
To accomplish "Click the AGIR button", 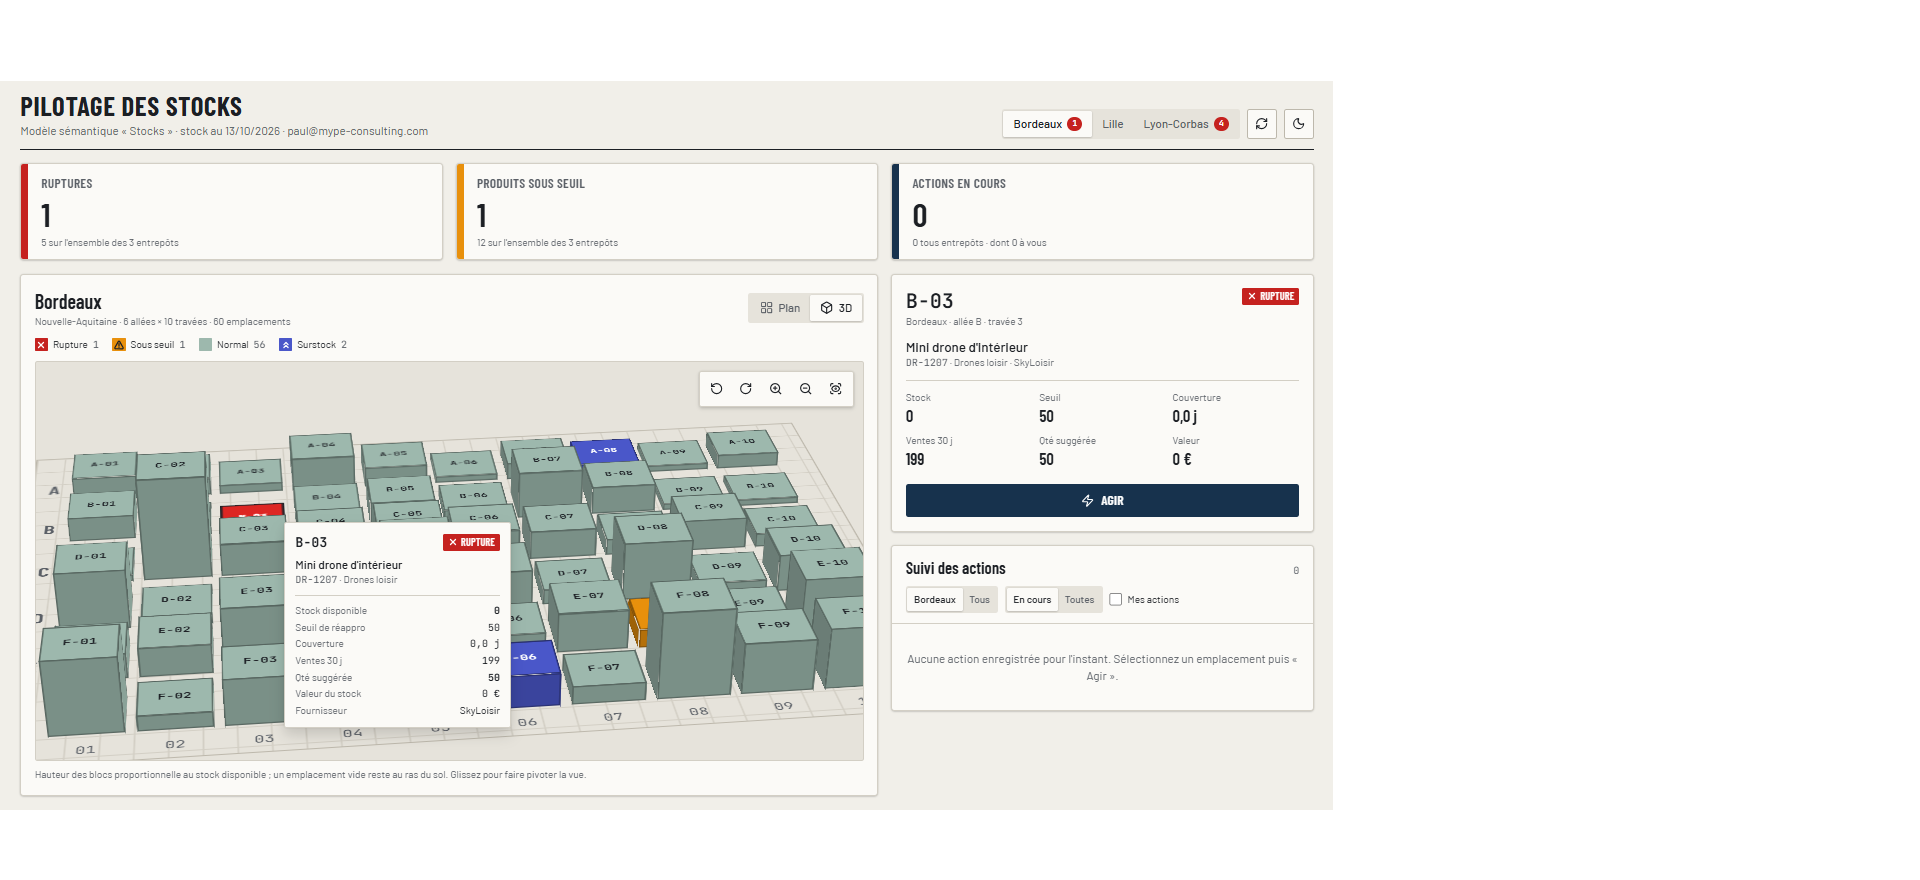I will click(x=1102, y=501).
